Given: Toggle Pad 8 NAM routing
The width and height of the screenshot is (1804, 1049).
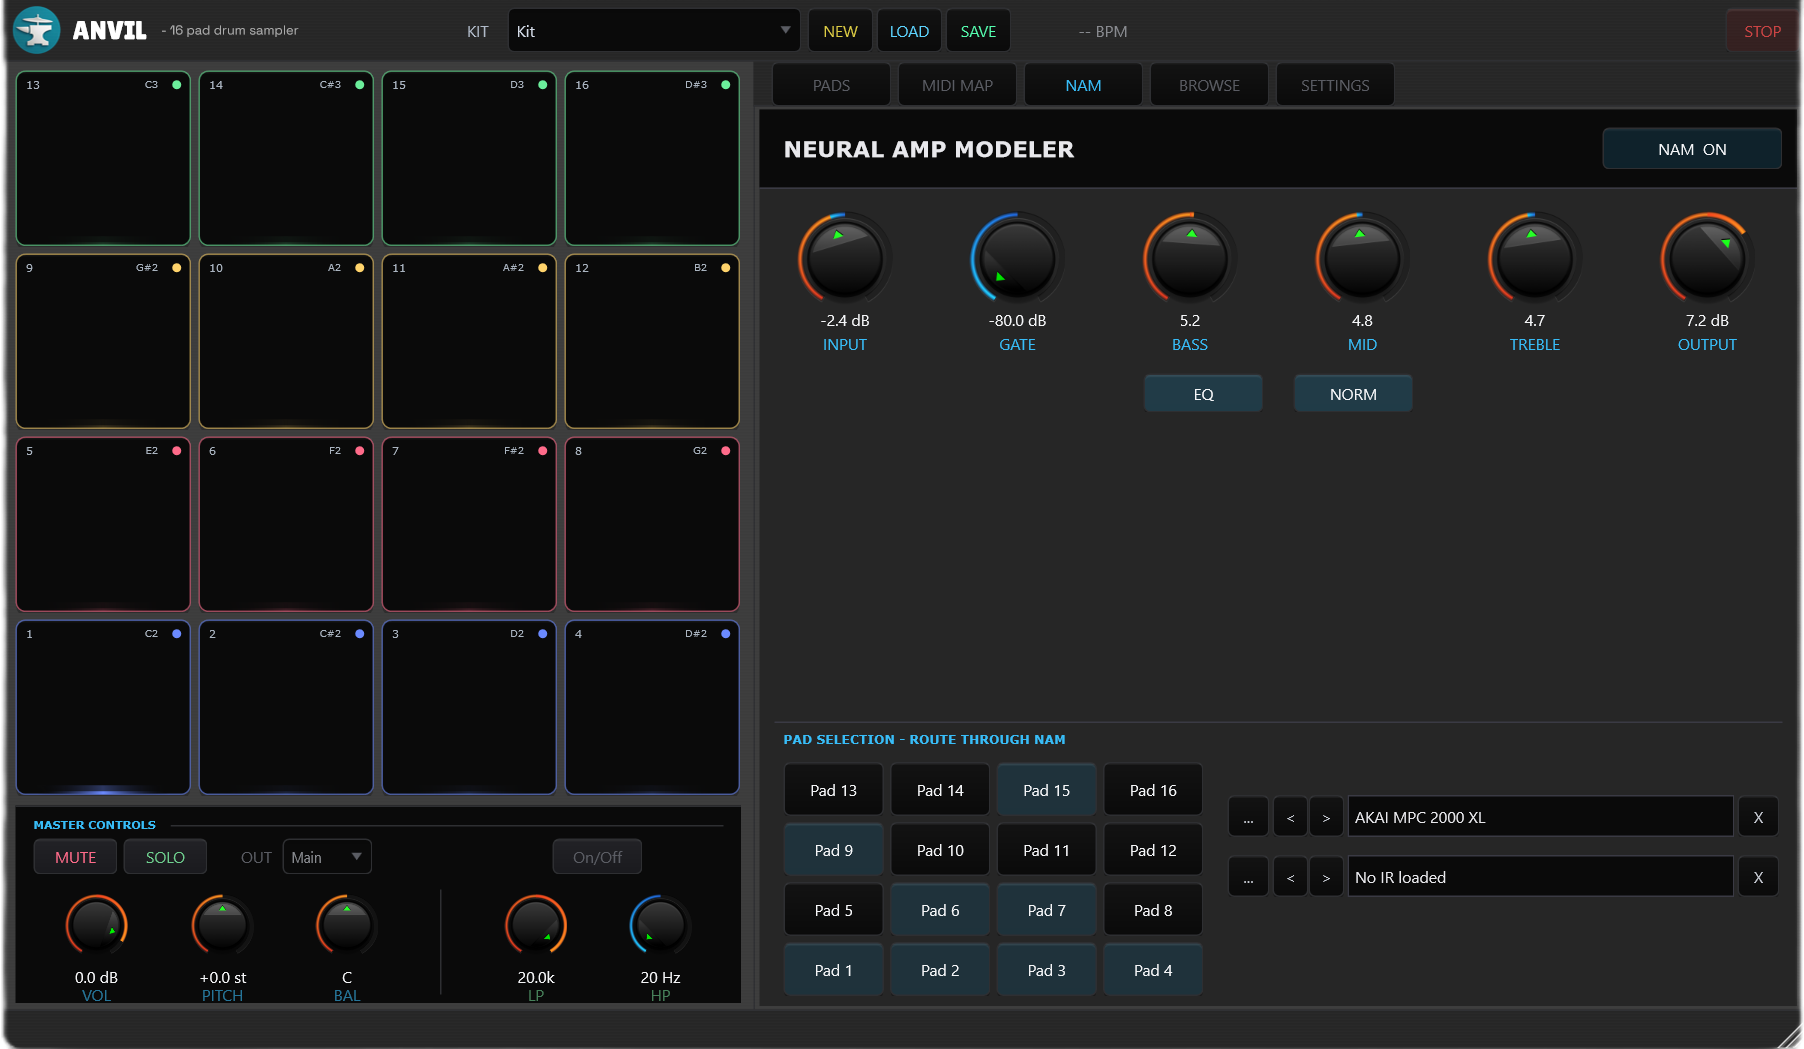Looking at the screenshot, I should coord(1153,910).
